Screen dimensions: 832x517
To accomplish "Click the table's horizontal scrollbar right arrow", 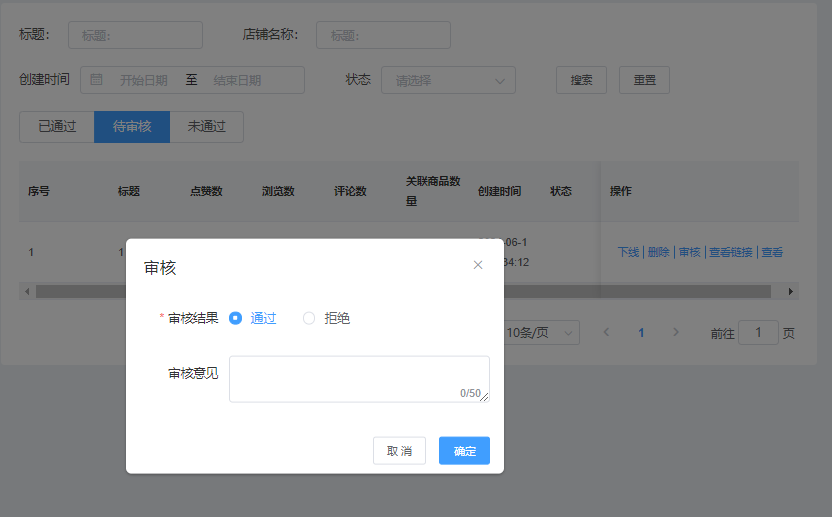I will (791, 291).
